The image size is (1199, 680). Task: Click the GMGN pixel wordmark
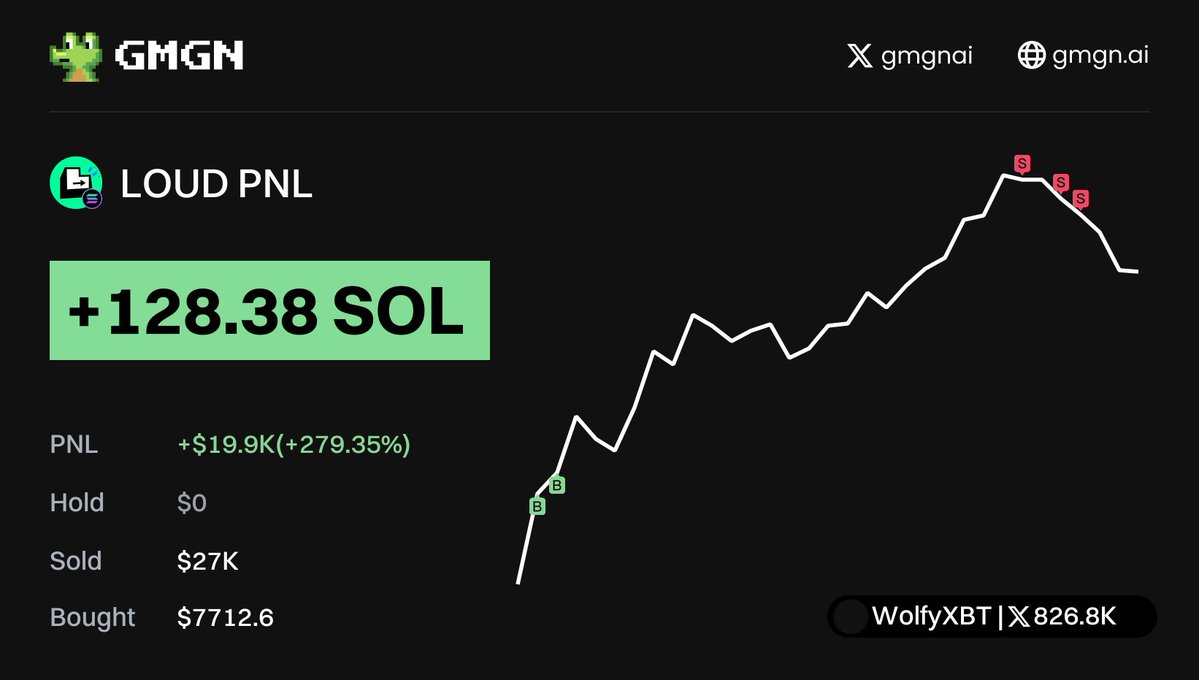pyautogui.click(x=179, y=55)
